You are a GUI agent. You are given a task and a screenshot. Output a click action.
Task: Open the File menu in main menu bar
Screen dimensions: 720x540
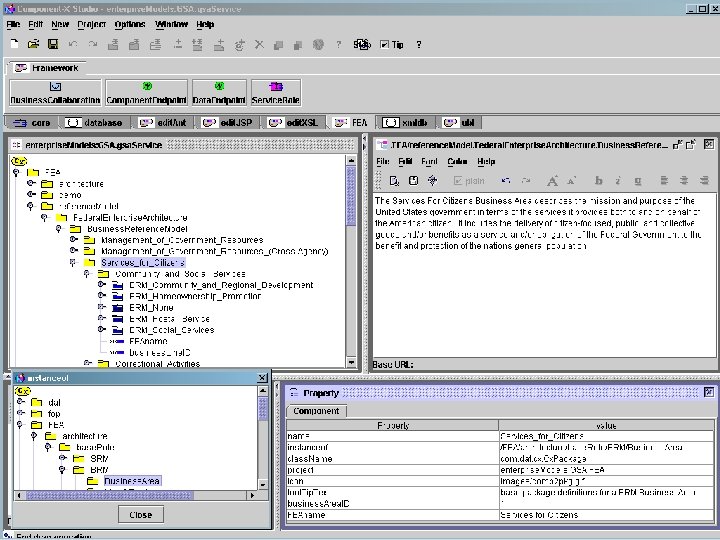coord(13,24)
